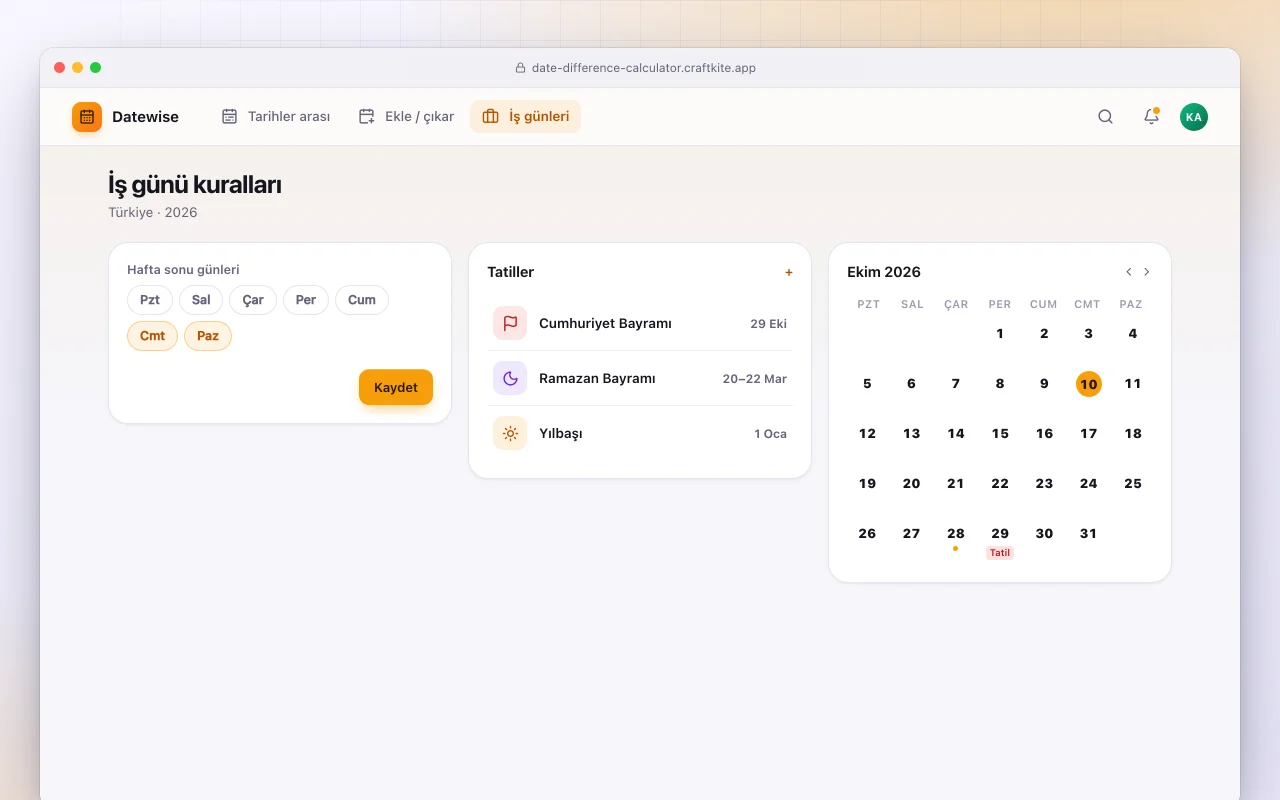Click the sun icon for Yılbaşı
Image resolution: width=1280 pixels, height=800 pixels.
[x=510, y=433]
